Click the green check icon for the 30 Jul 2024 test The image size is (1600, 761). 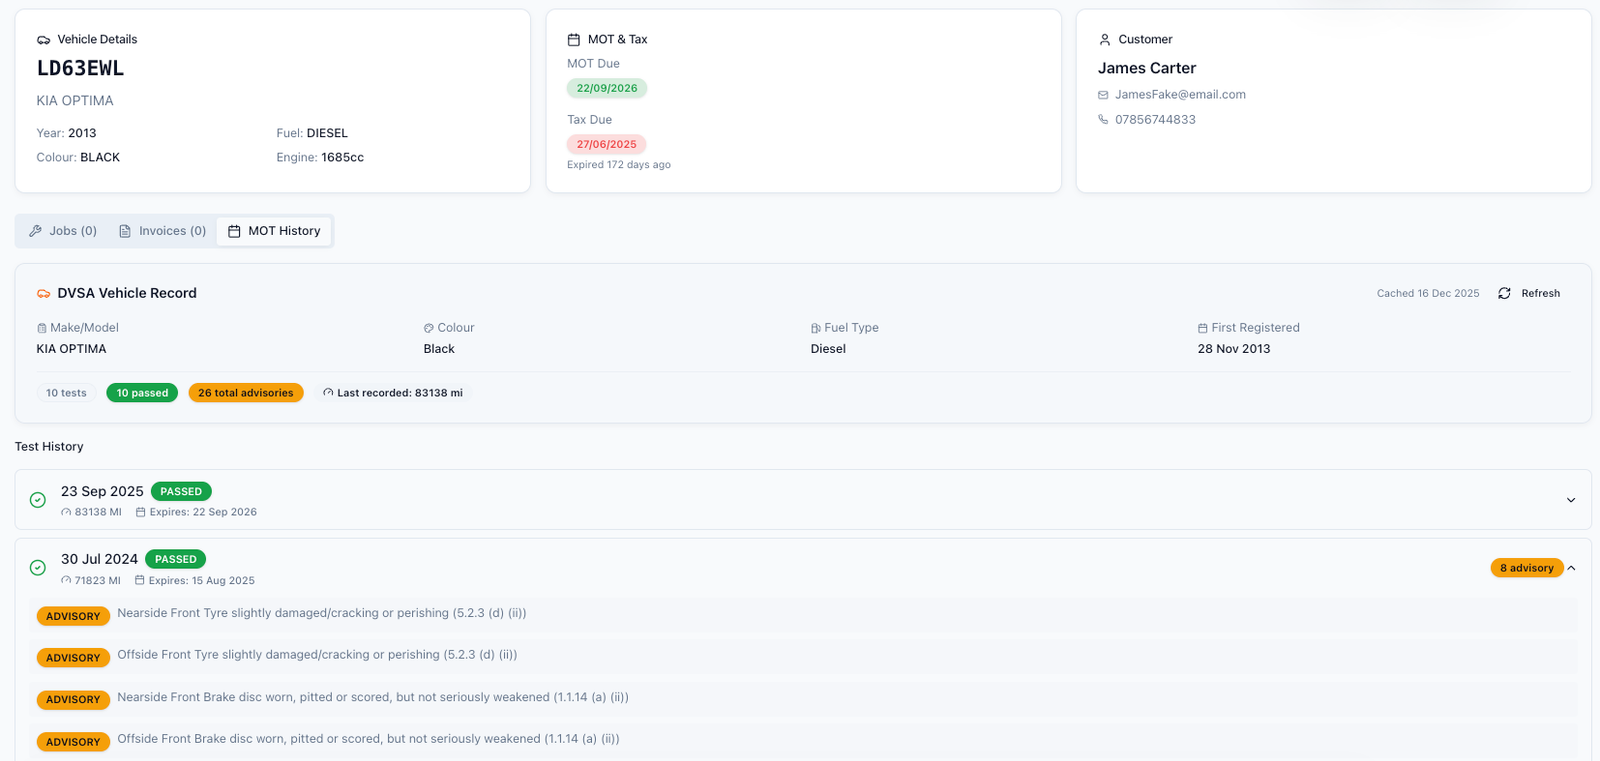tap(38, 568)
